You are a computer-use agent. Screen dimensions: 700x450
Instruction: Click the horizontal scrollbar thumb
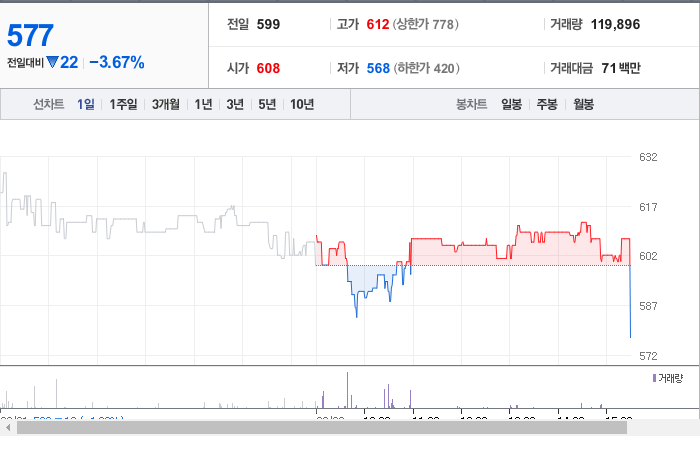click(322, 428)
